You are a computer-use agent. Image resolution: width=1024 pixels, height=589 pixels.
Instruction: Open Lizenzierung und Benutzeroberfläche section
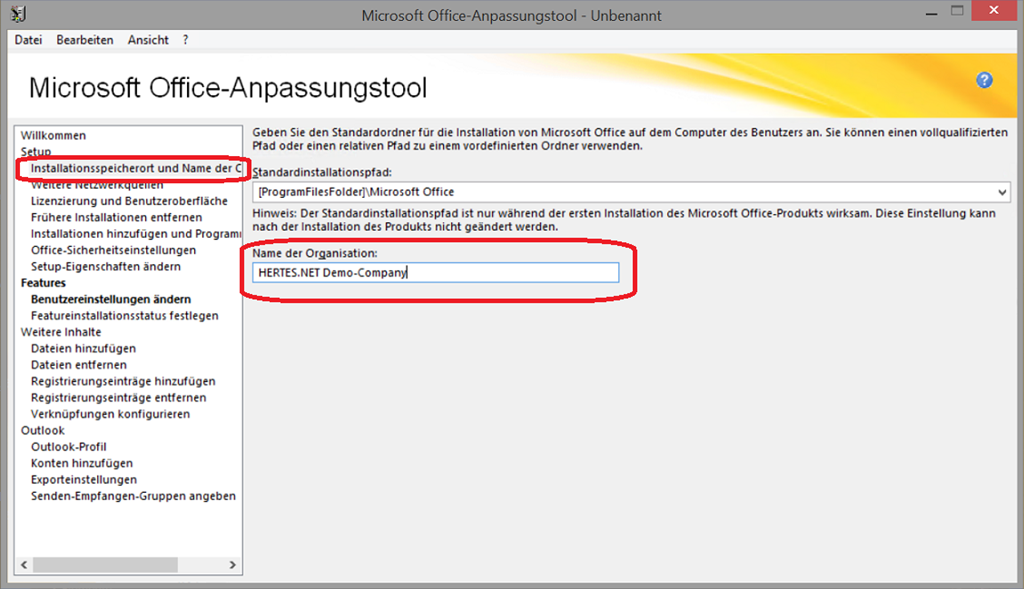[x=129, y=201]
